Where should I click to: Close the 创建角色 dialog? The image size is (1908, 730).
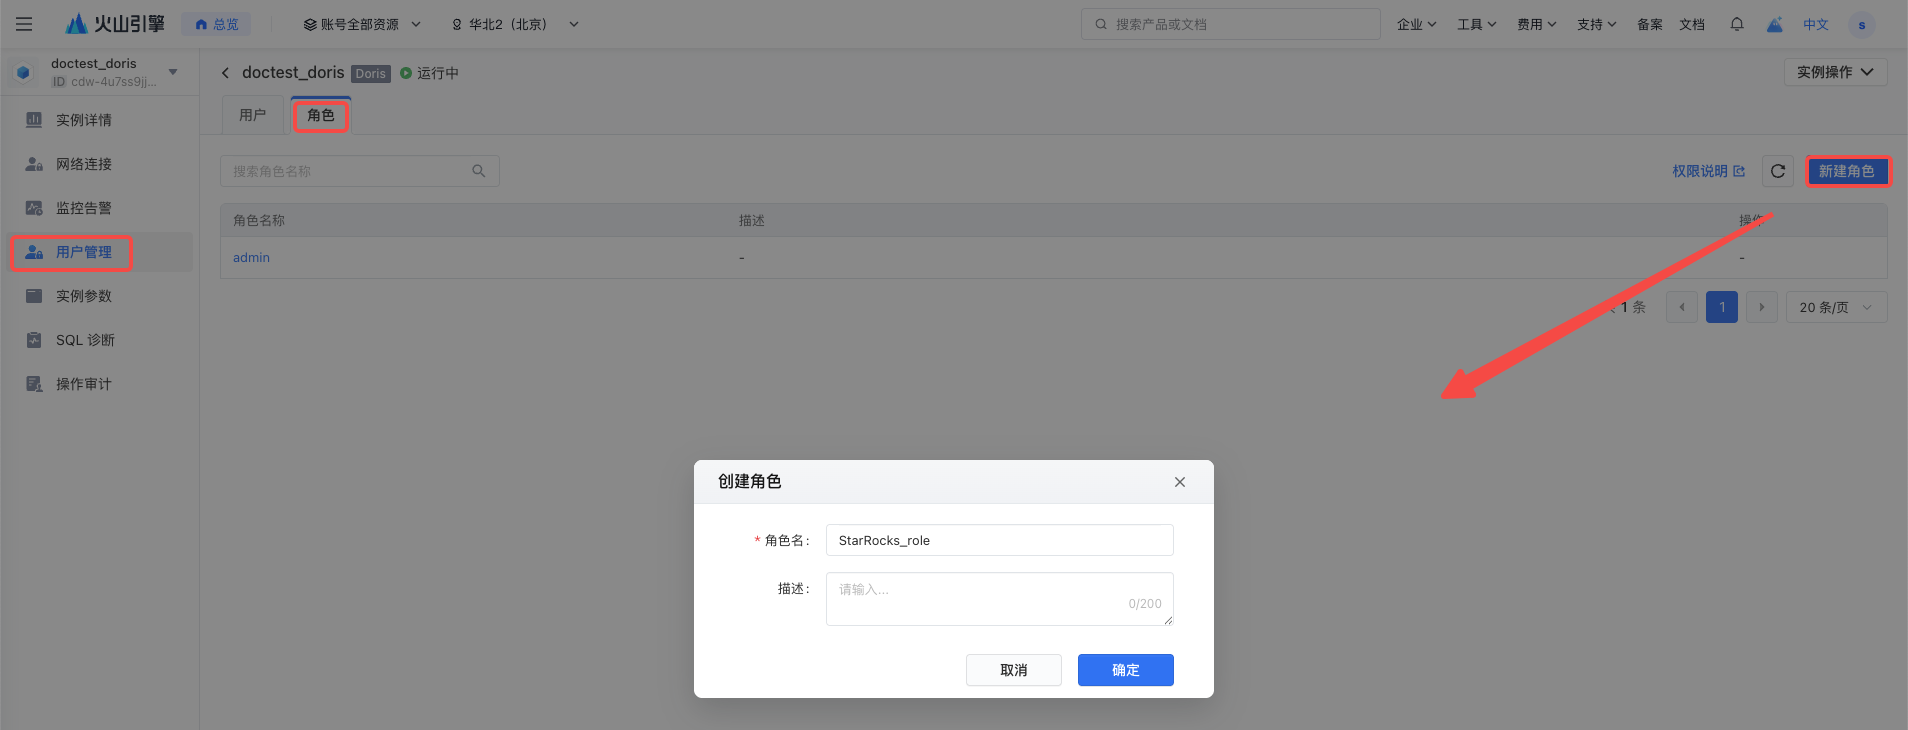(1180, 482)
